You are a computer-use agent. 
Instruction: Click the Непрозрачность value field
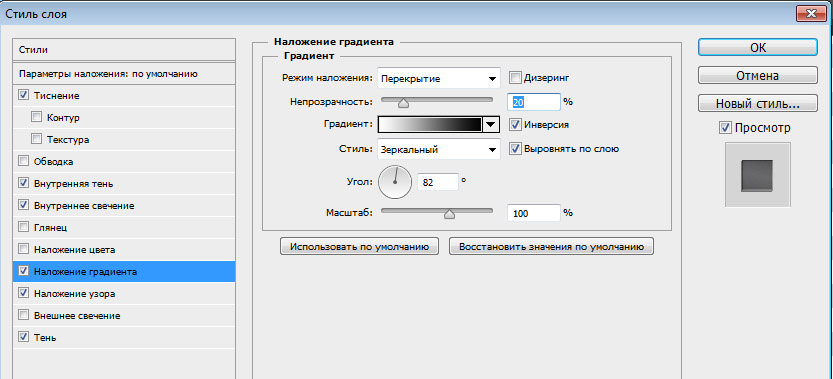click(x=534, y=102)
